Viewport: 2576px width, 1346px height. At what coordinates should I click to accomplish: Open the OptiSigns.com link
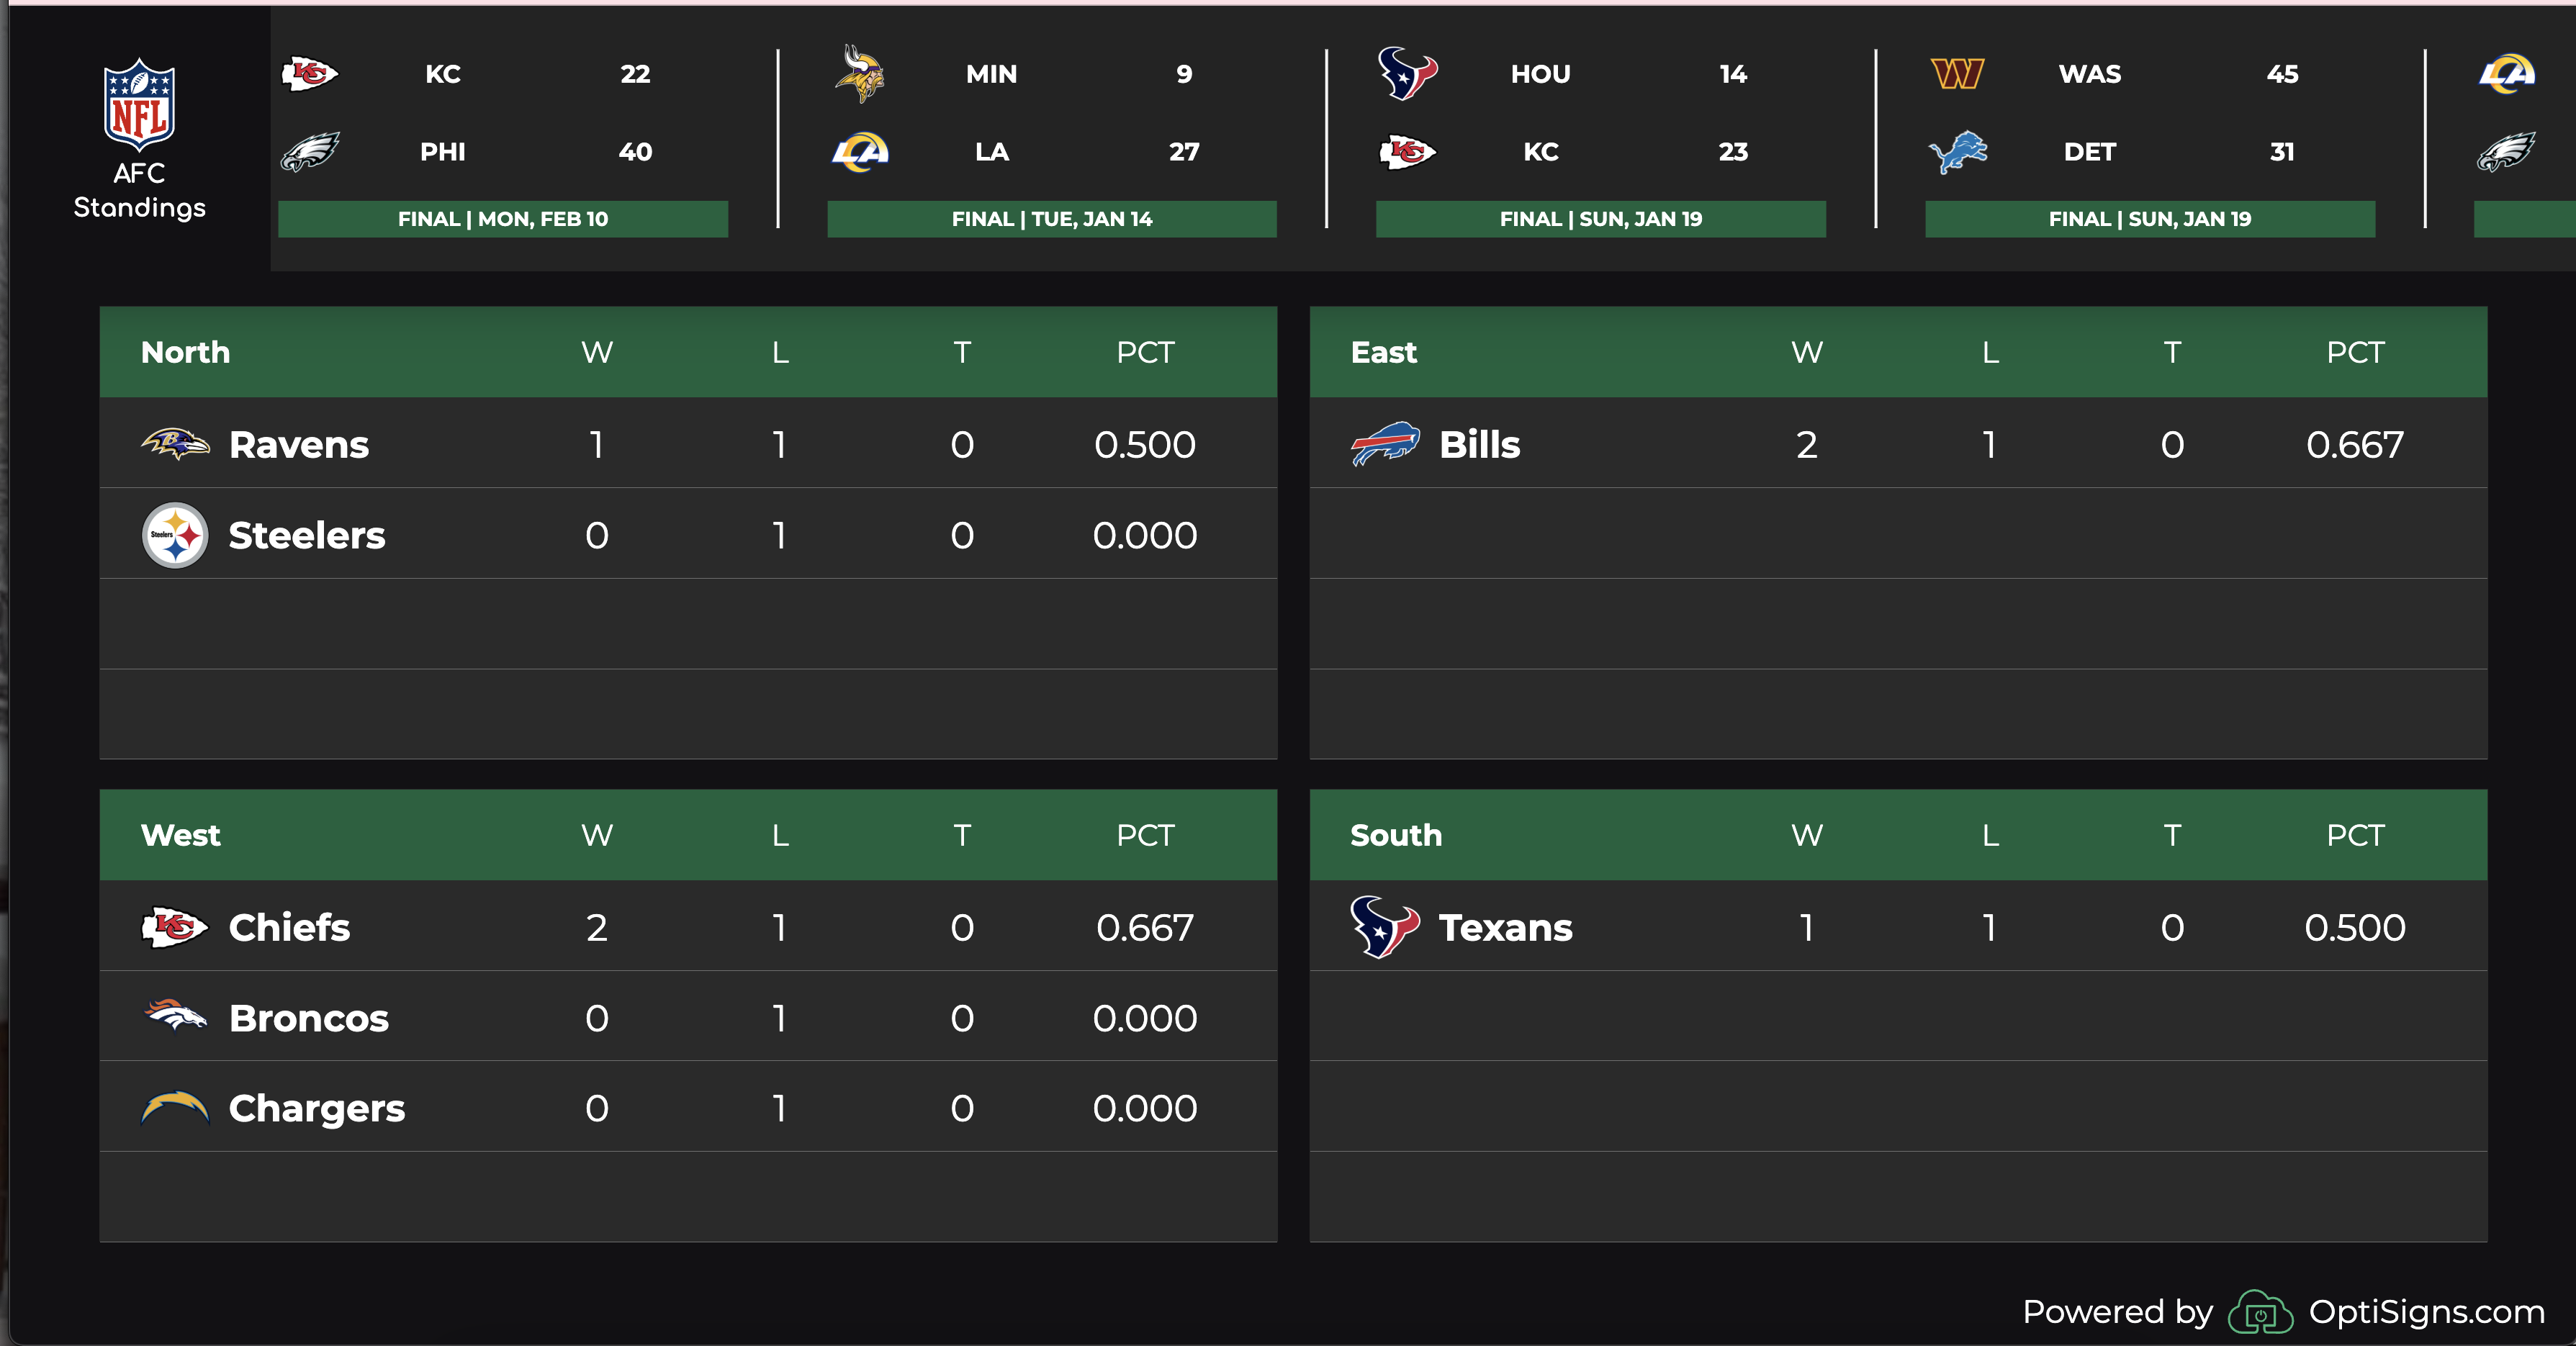click(x=2426, y=1311)
